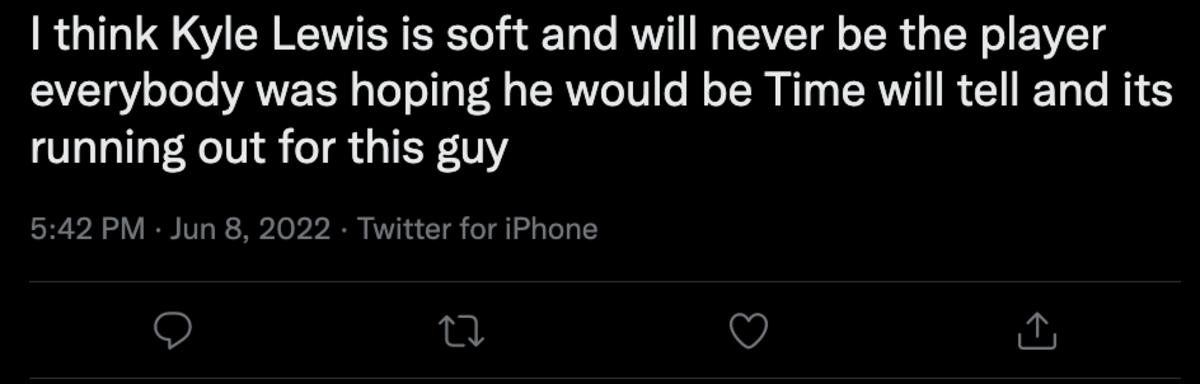Image resolution: width=1200 pixels, height=384 pixels.
Task: Click 'PM' in the timestamp
Action: (128, 230)
